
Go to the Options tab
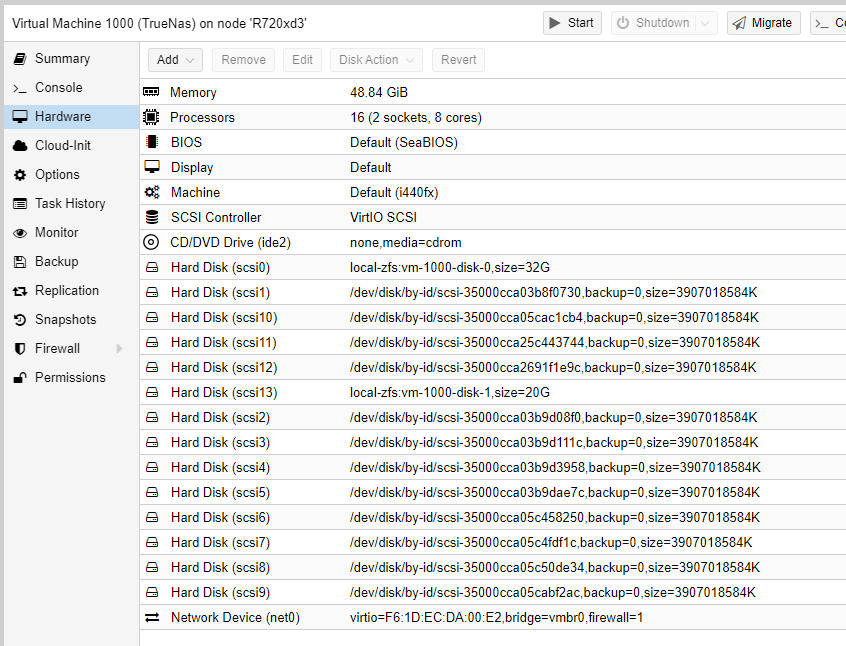(71, 175)
